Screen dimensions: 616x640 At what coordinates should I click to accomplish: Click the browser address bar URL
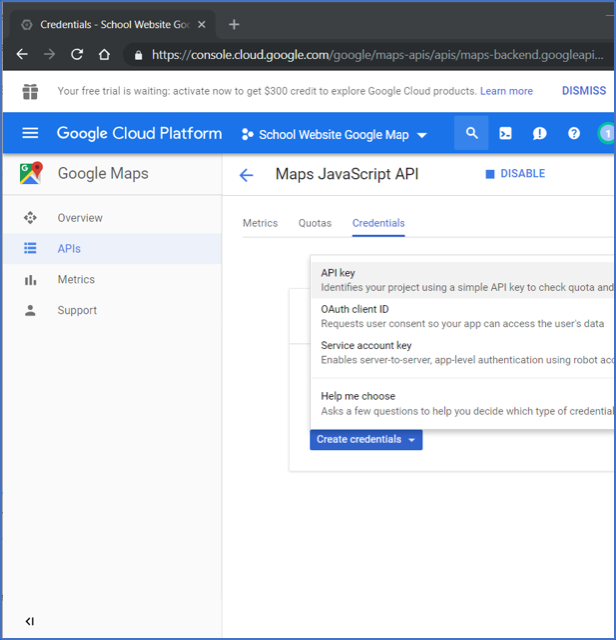(x=380, y=55)
